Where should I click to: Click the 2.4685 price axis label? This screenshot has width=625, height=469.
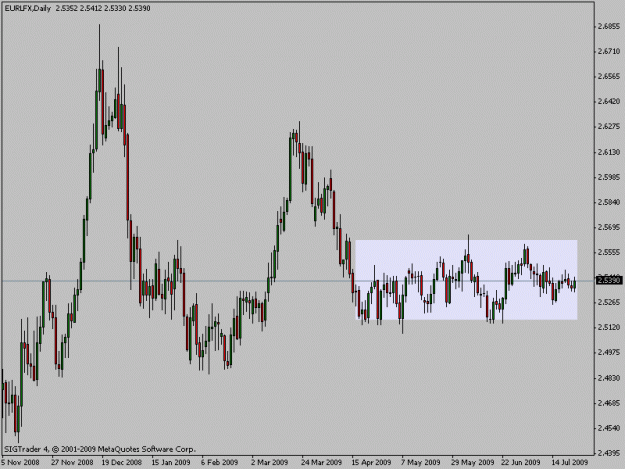(x=609, y=403)
